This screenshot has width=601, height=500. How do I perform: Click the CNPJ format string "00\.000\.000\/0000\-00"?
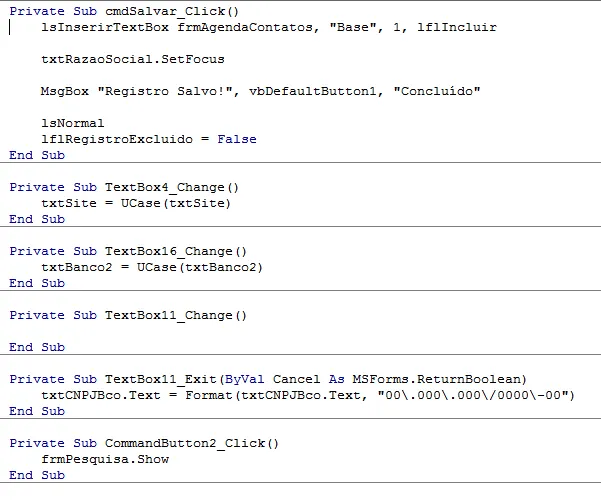click(x=473, y=395)
